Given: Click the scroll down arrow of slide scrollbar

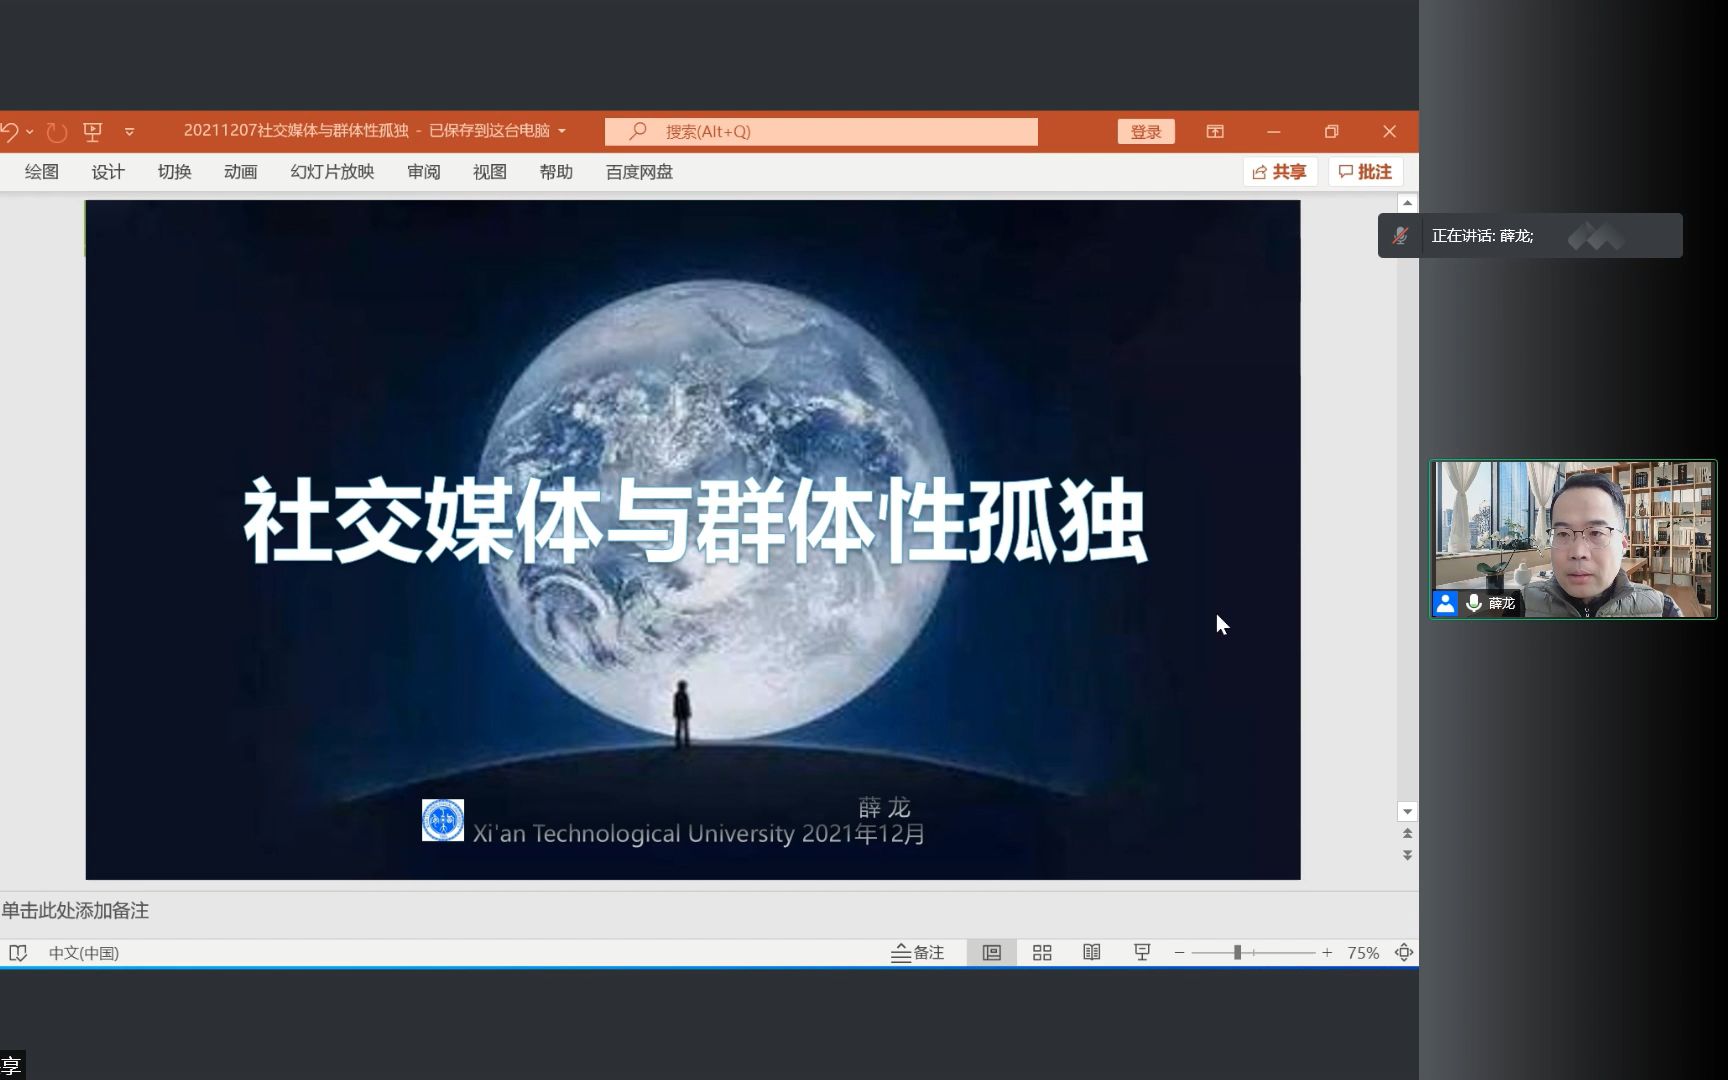Looking at the screenshot, I should coord(1407,811).
